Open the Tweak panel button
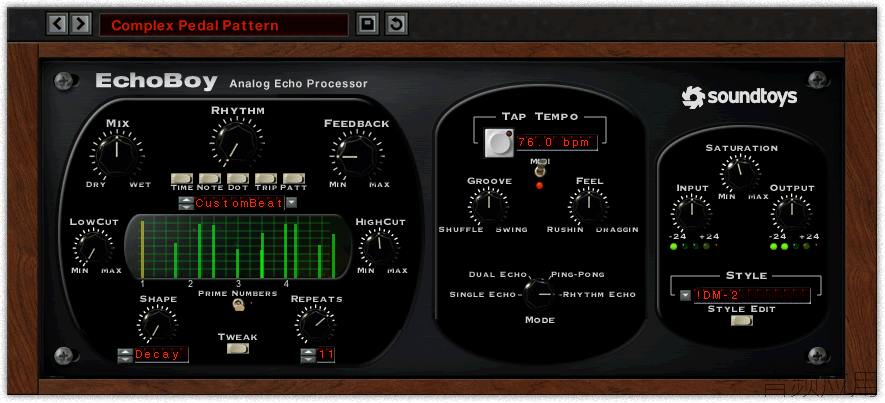The height and width of the screenshot is (403, 885). click(238, 348)
